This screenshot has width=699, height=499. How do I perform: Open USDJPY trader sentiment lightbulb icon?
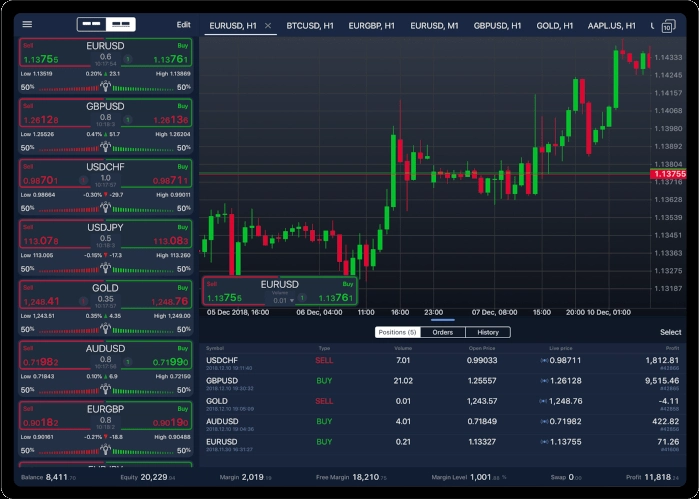click(x=106, y=268)
